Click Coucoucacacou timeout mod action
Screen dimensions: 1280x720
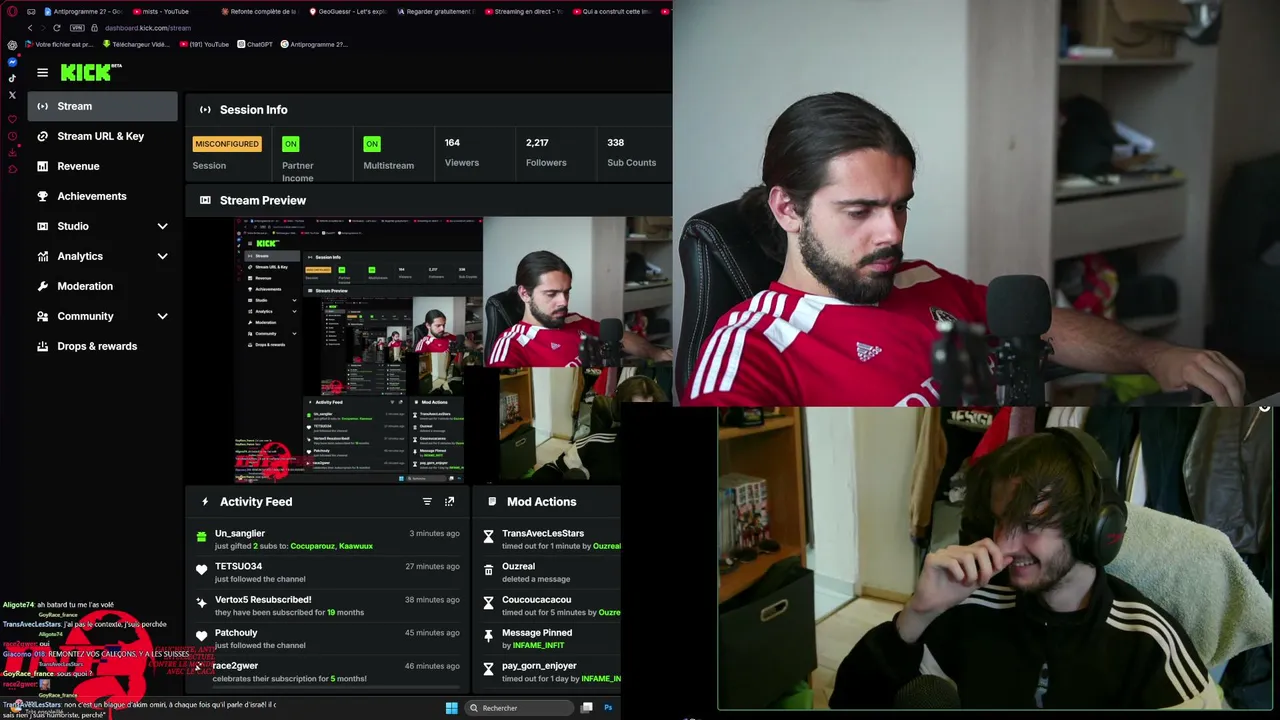[x=550, y=606]
